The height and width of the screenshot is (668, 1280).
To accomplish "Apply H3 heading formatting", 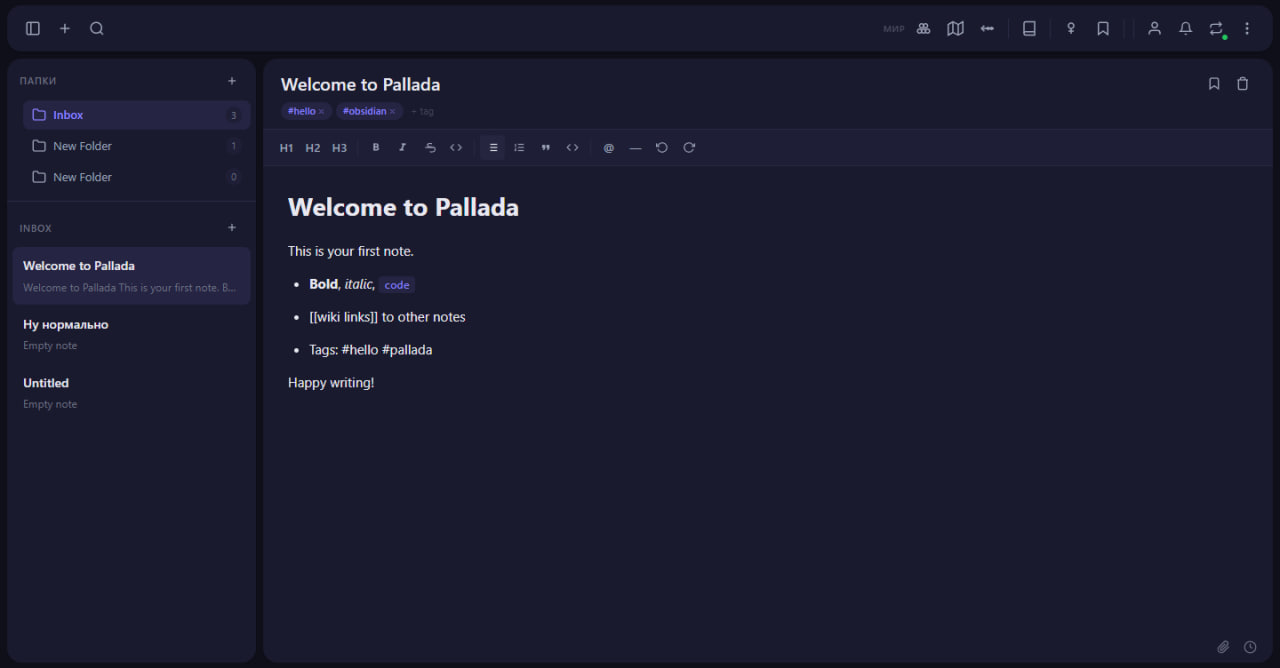I will point(339,148).
